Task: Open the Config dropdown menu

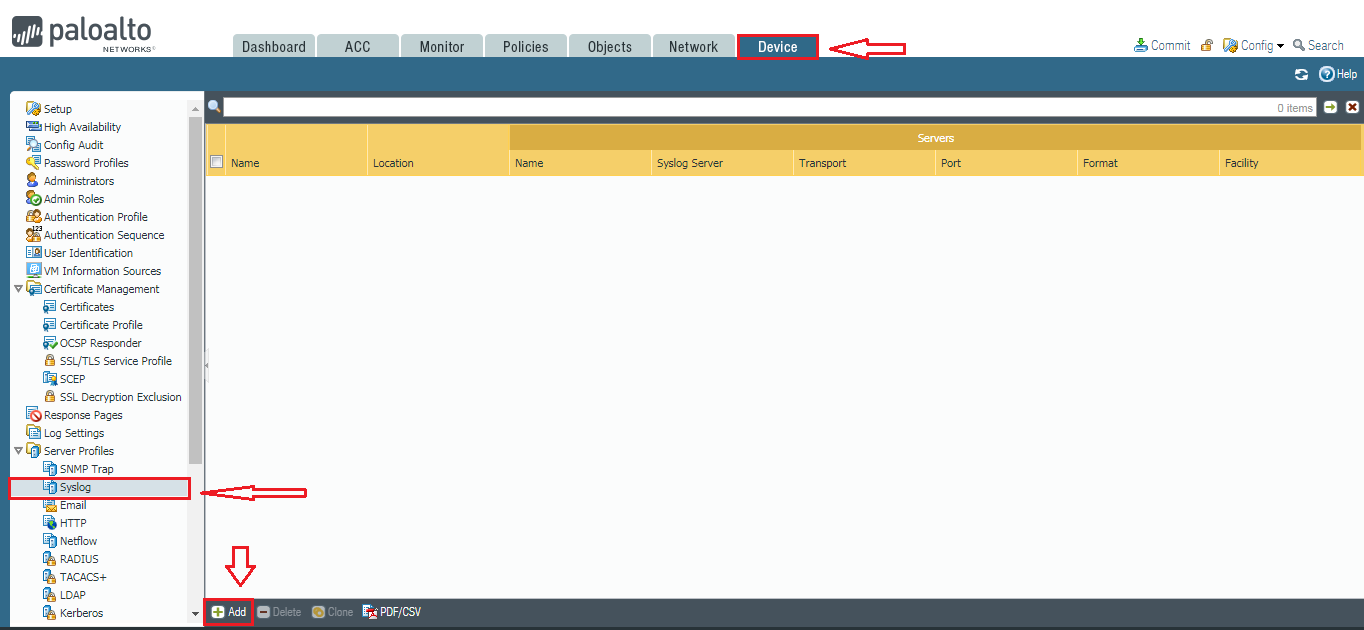Action: coord(1252,45)
